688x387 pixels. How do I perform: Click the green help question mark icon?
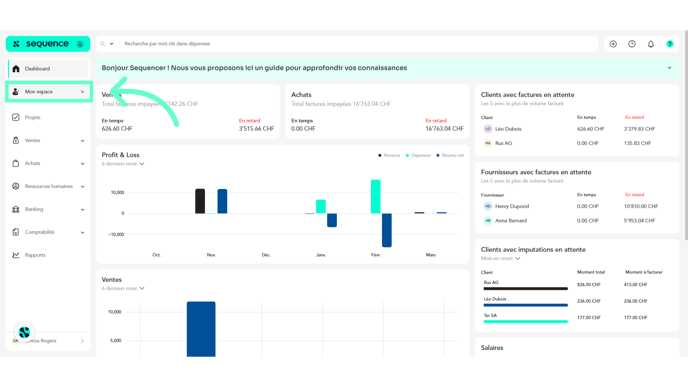coord(670,44)
